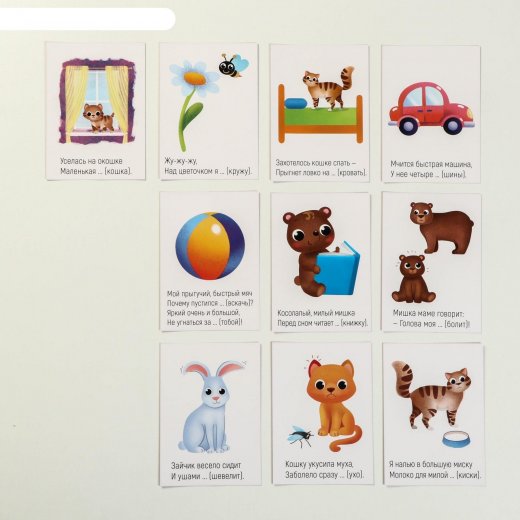Select the colorful beach ball
This screenshot has width=520, height=520.
(x=210, y=246)
